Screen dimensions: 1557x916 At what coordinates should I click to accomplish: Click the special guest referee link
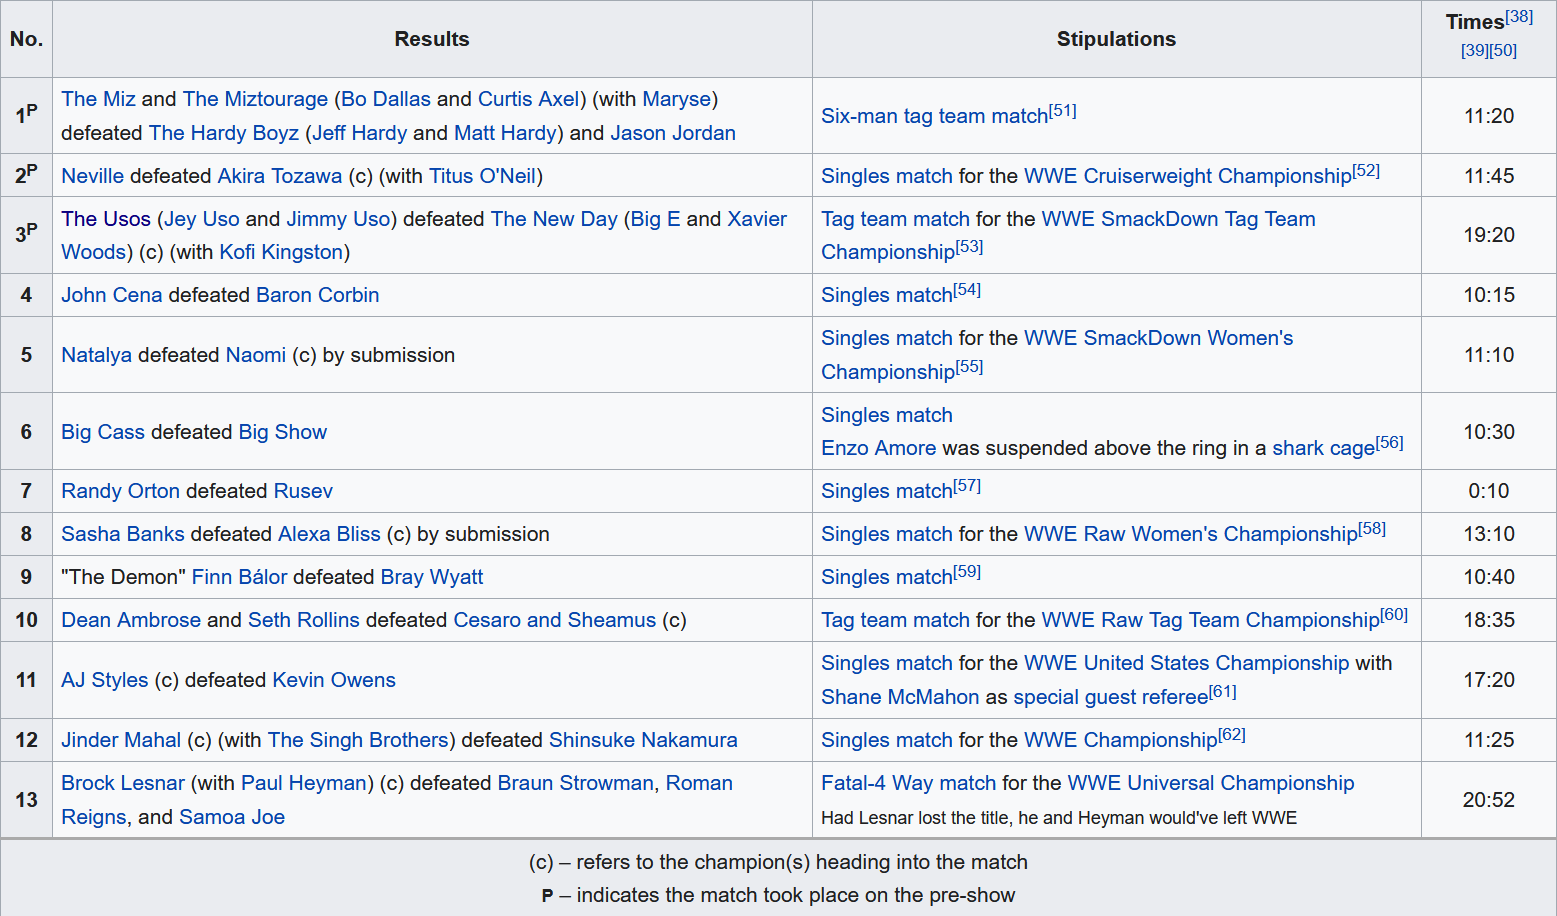pyautogui.click(x=1110, y=697)
